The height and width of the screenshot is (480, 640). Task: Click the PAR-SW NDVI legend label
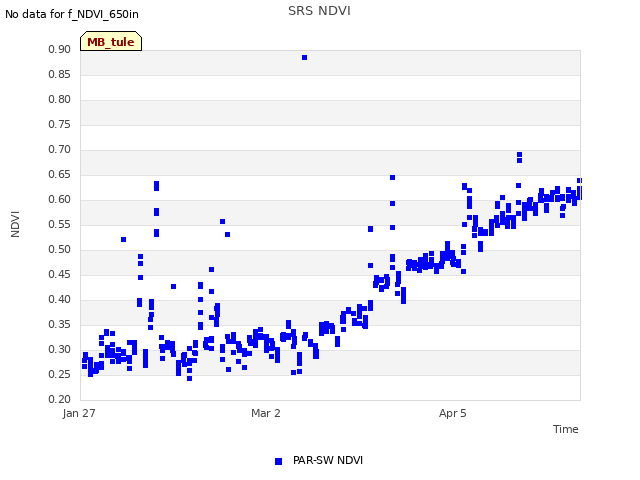[328, 460]
